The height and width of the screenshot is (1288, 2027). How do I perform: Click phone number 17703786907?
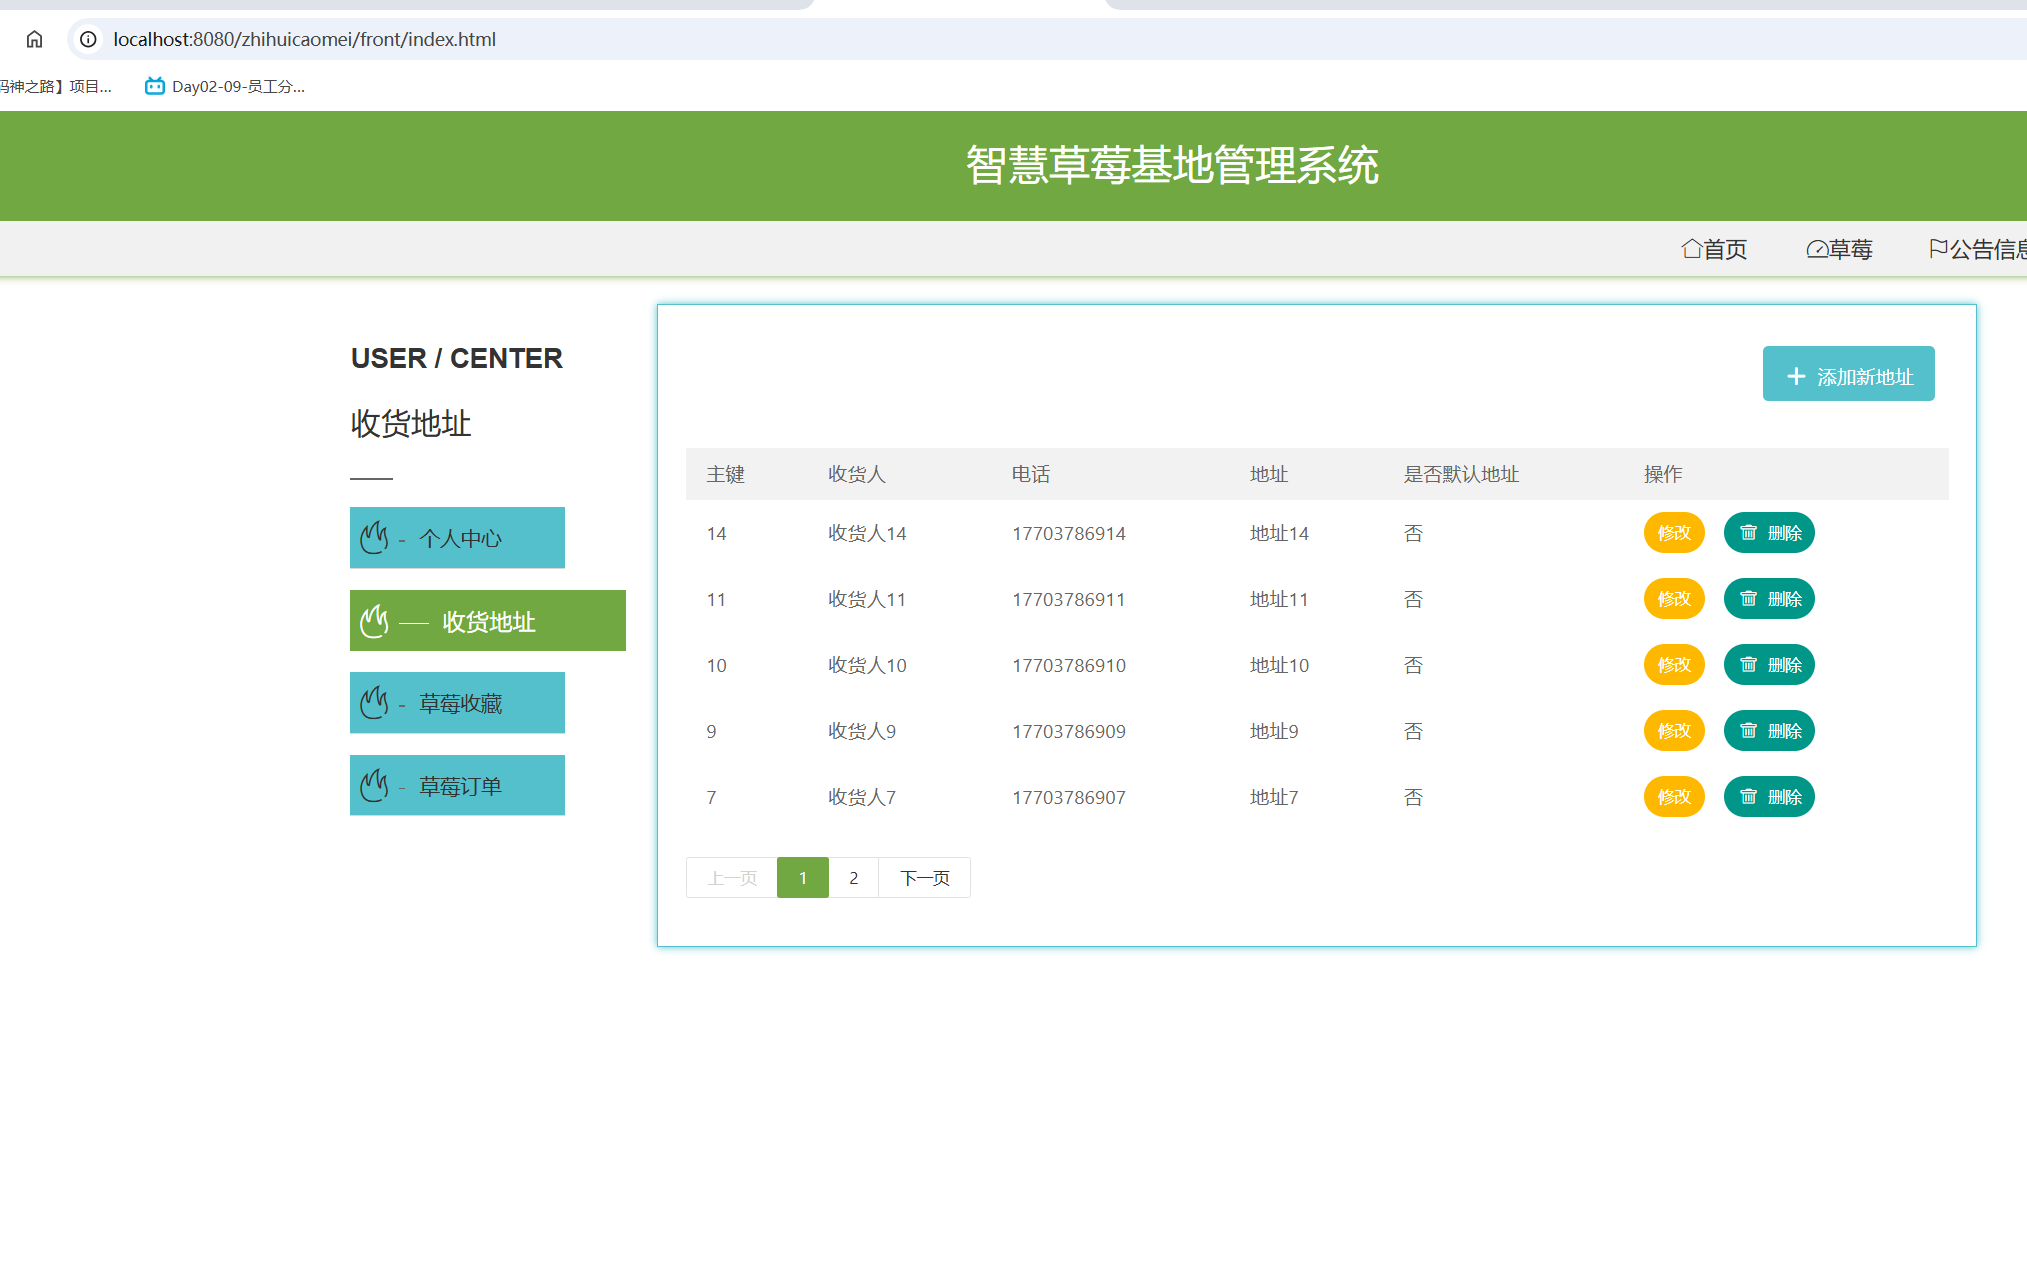tap(1069, 797)
